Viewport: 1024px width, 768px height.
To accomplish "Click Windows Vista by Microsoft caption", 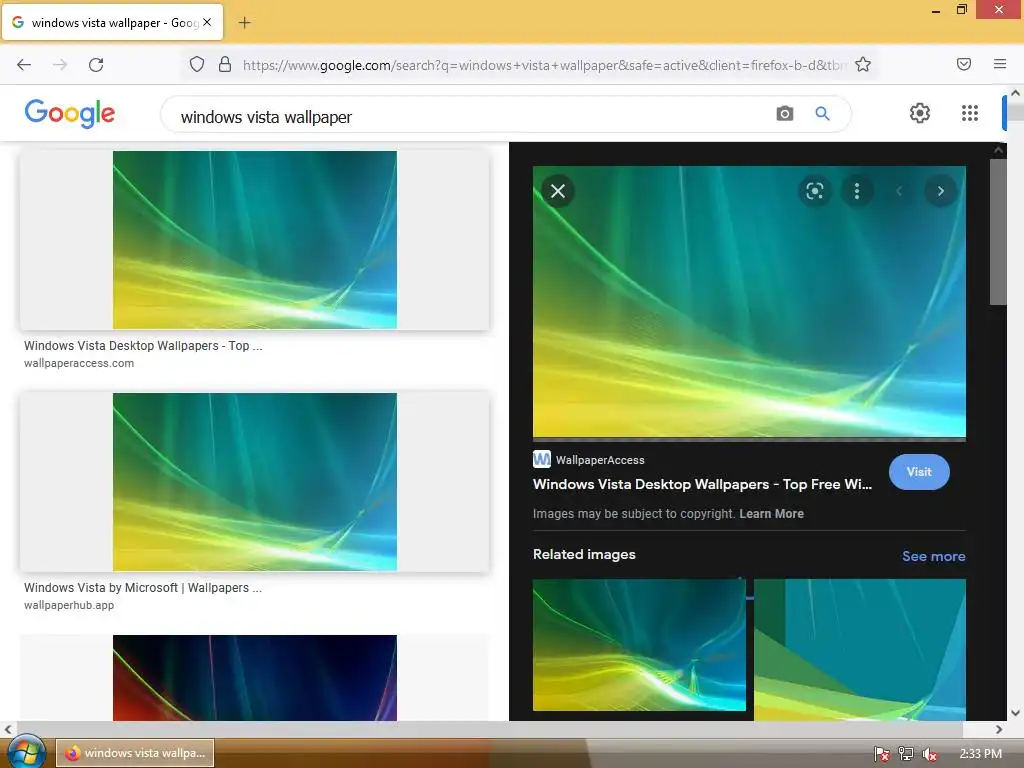I will click(x=142, y=588).
